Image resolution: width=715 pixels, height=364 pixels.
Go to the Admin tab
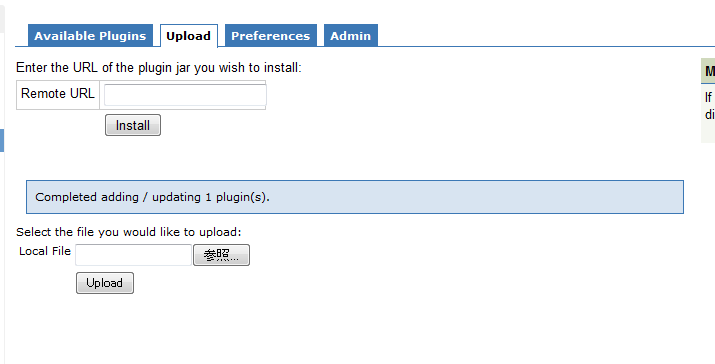(x=351, y=36)
